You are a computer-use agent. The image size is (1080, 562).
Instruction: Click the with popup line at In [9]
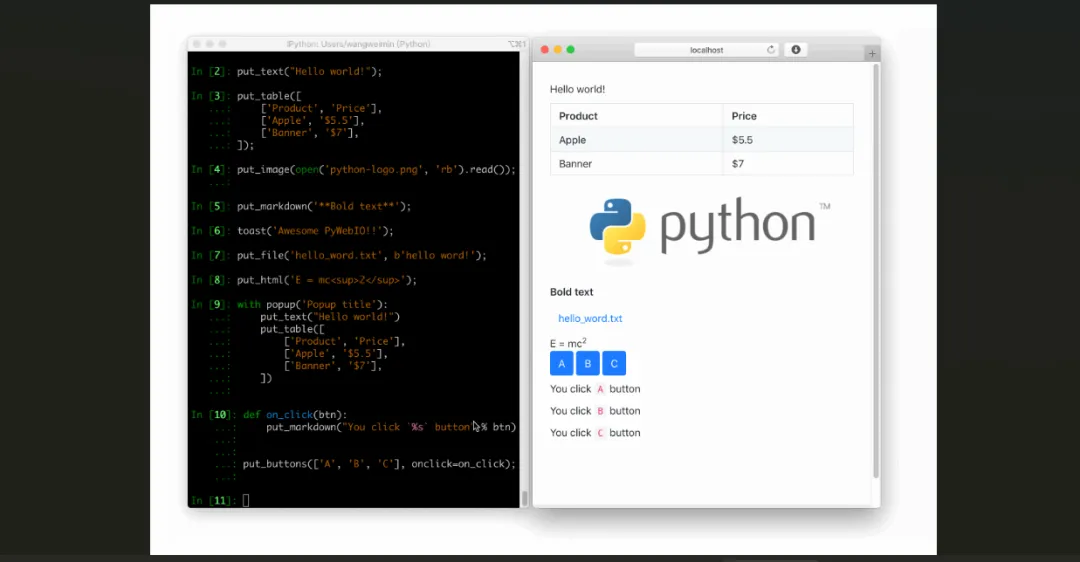click(312, 304)
